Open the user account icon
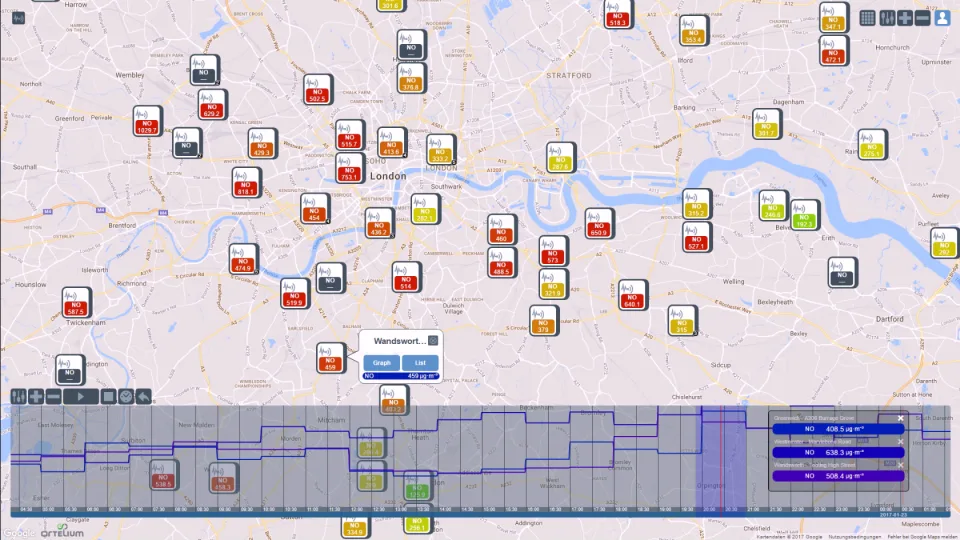960x540 pixels. tap(942, 18)
